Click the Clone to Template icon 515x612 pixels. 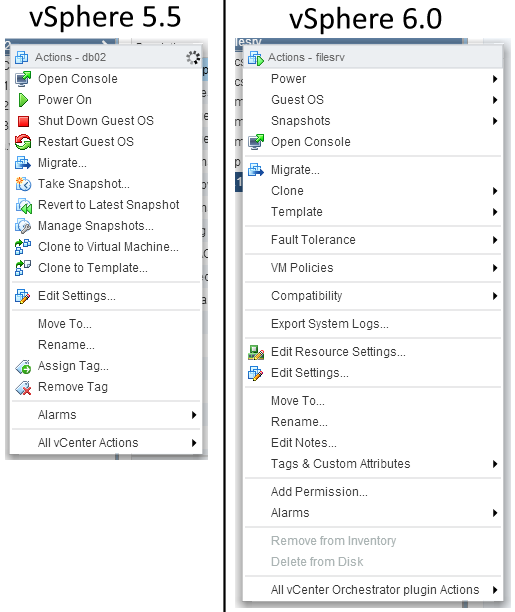click(23, 268)
